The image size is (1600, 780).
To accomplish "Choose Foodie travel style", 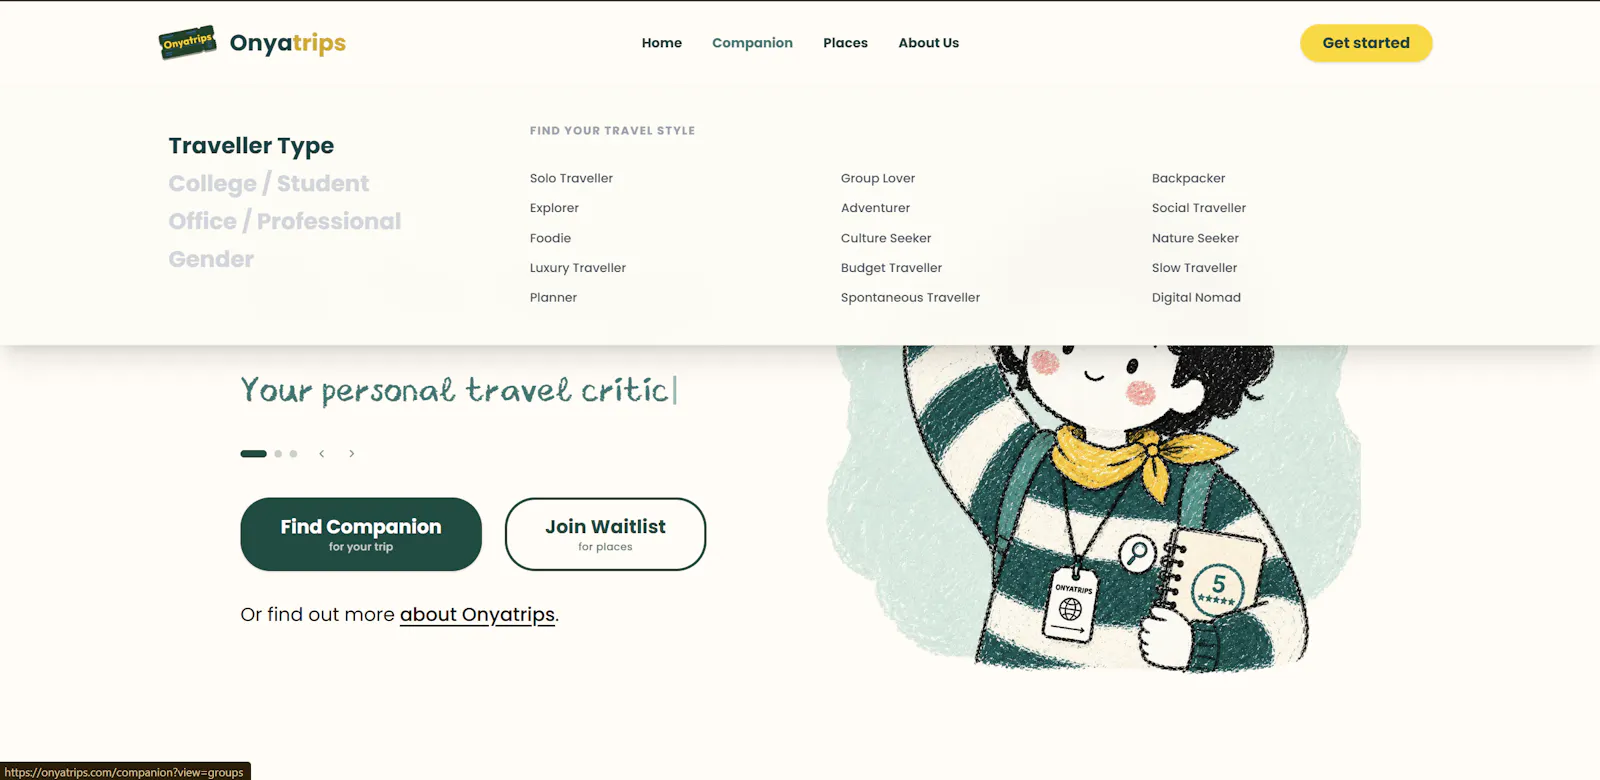I will [550, 238].
